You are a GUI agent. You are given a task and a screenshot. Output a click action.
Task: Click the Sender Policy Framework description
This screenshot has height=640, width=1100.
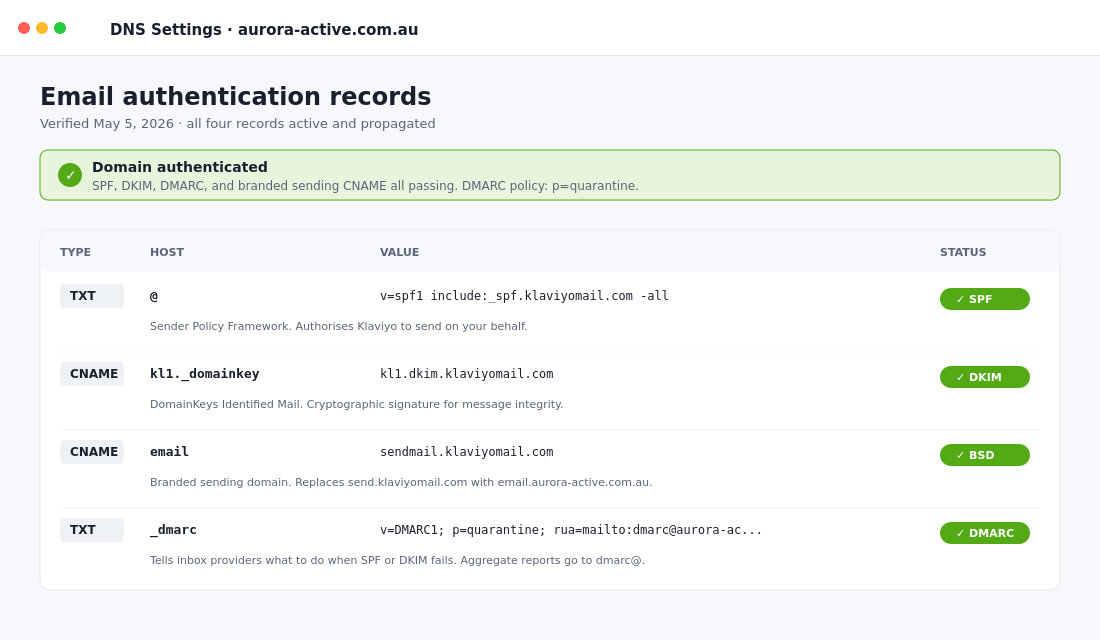[338, 326]
